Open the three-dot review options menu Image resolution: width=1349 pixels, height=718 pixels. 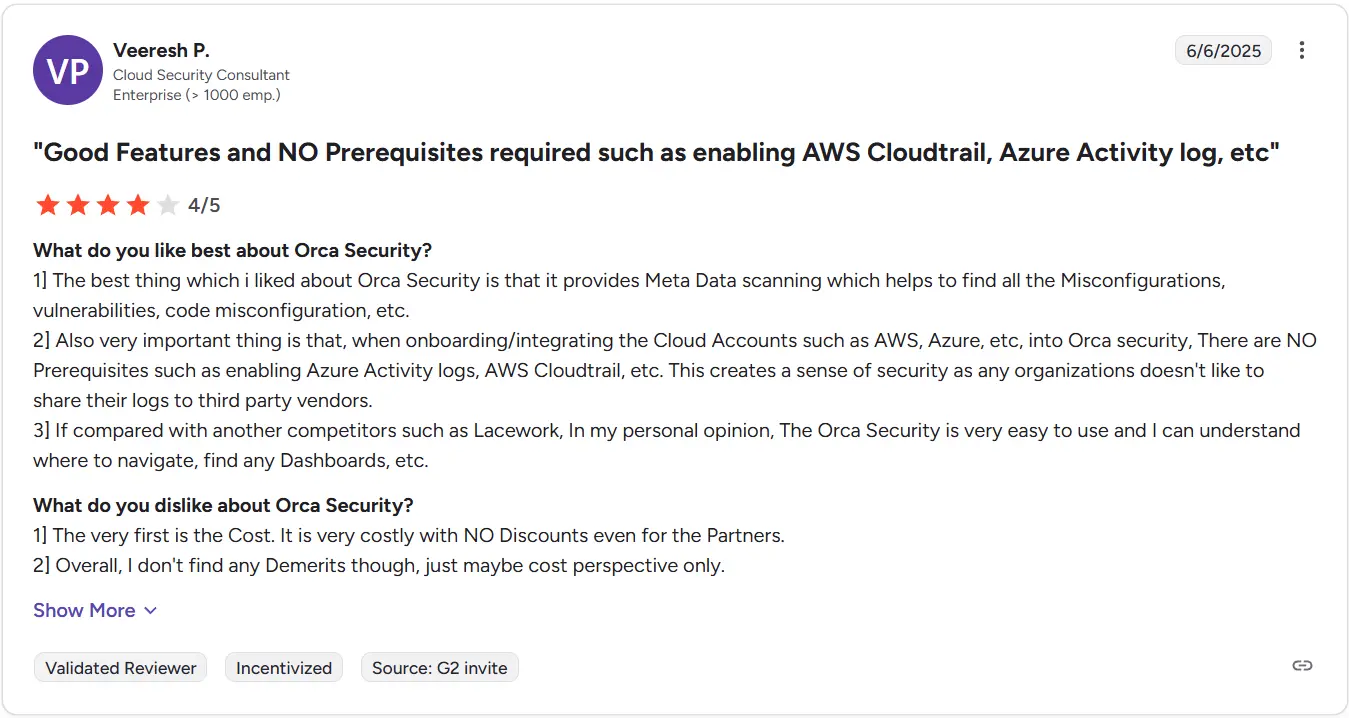pyautogui.click(x=1301, y=50)
